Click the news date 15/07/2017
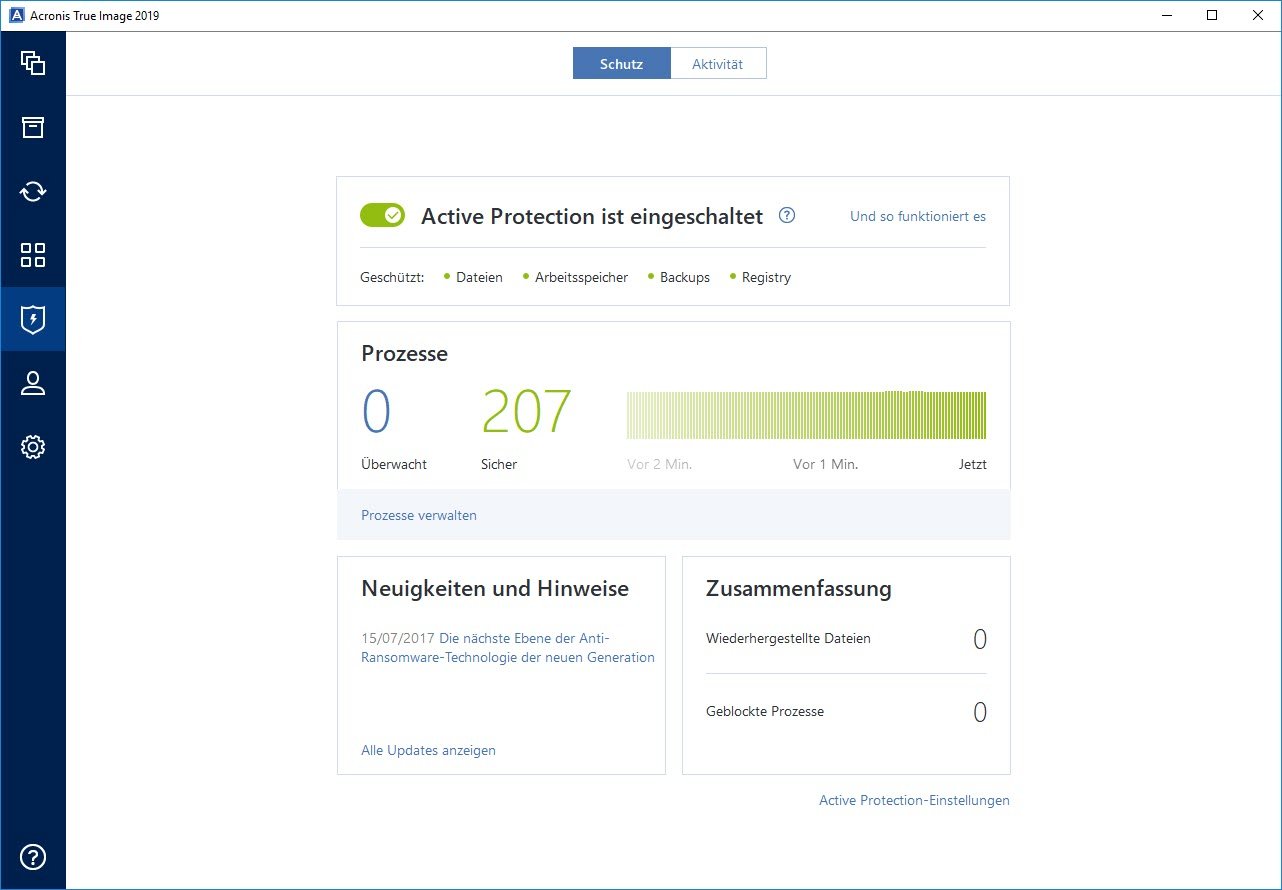This screenshot has width=1282, height=890. (398, 638)
